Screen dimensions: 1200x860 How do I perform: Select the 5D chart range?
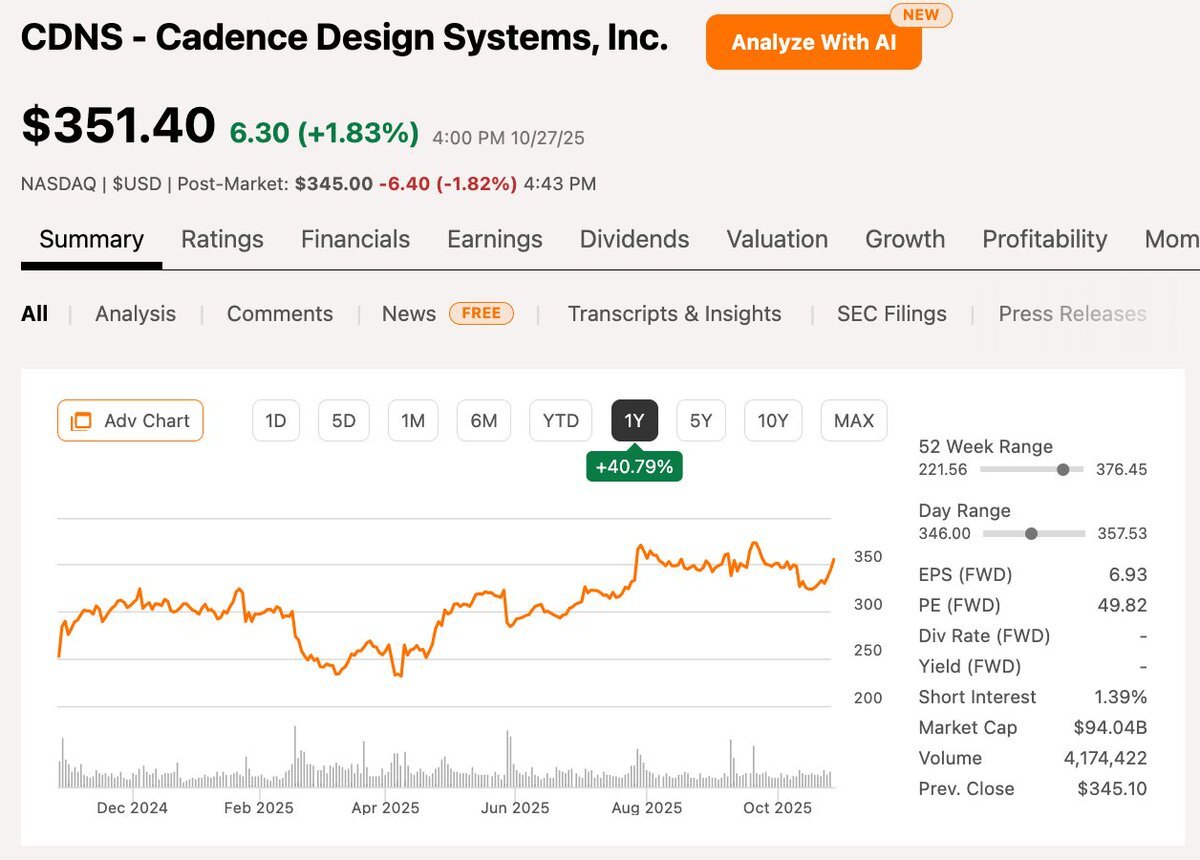pyautogui.click(x=343, y=421)
